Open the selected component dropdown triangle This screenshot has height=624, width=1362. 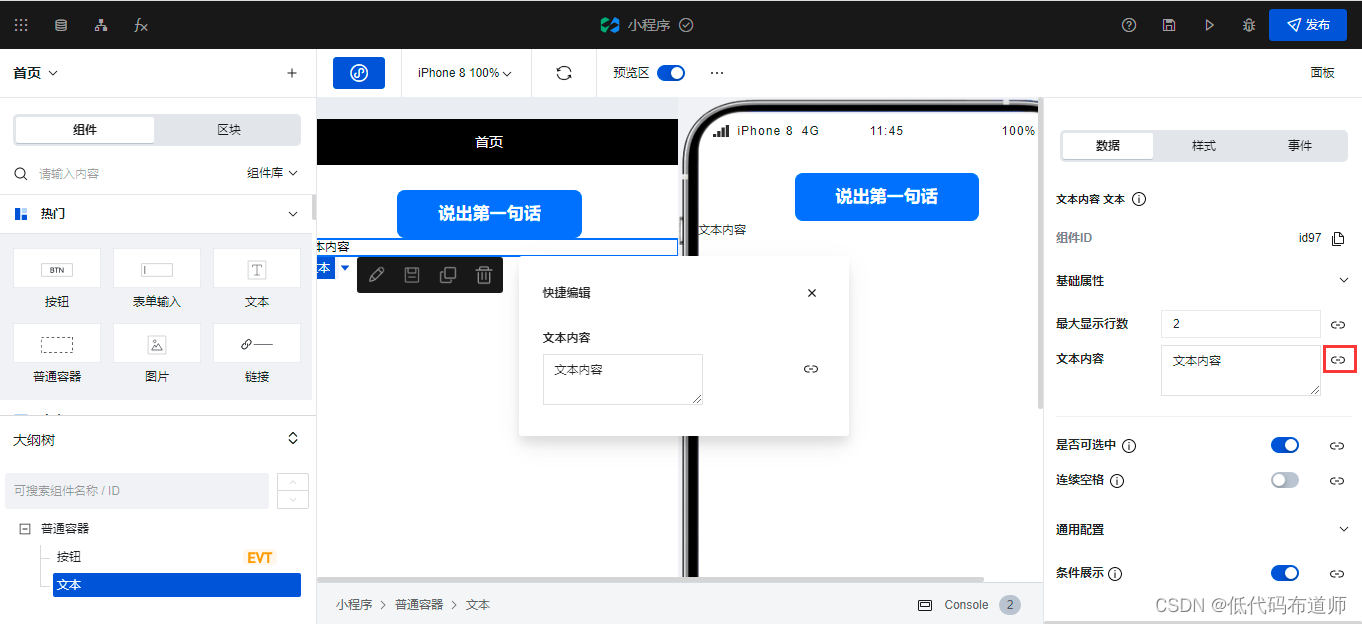pyautogui.click(x=345, y=267)
